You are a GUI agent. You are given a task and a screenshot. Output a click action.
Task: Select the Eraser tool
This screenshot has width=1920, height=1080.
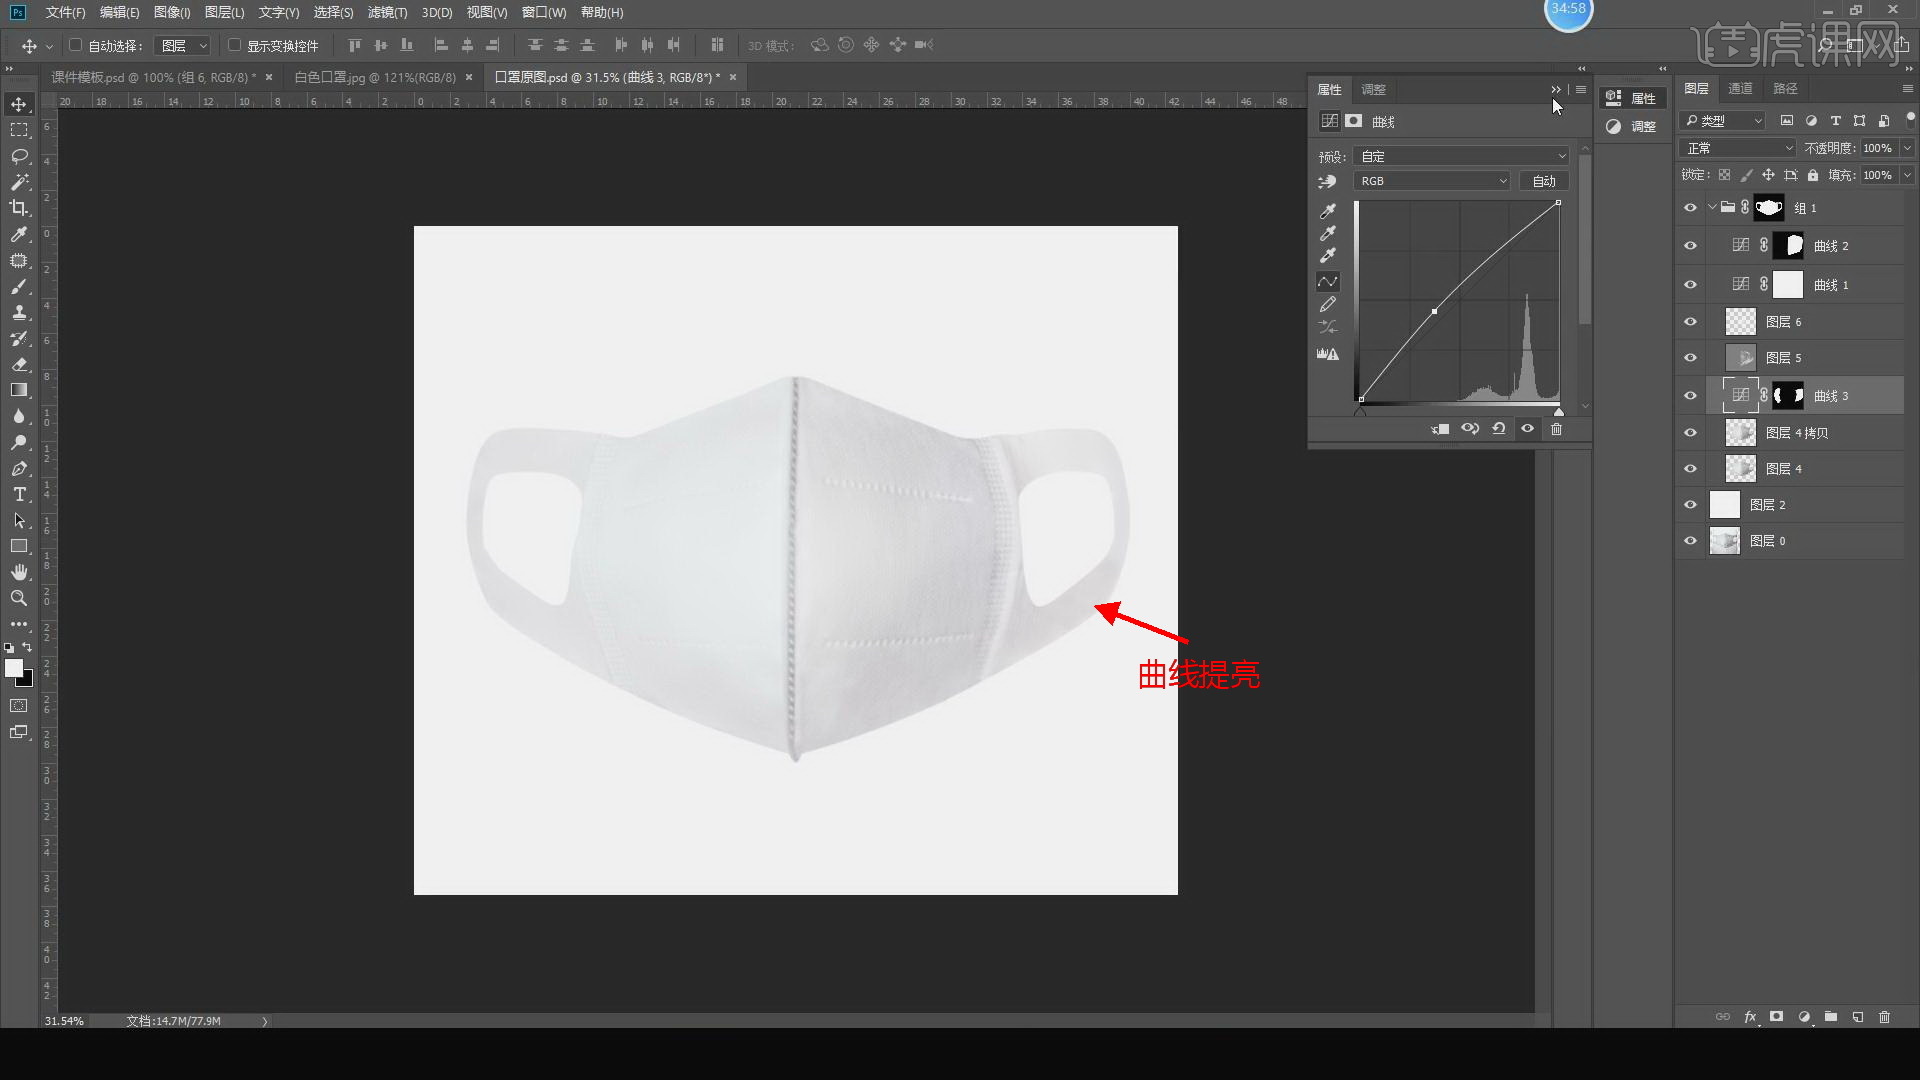pos(19,364)
